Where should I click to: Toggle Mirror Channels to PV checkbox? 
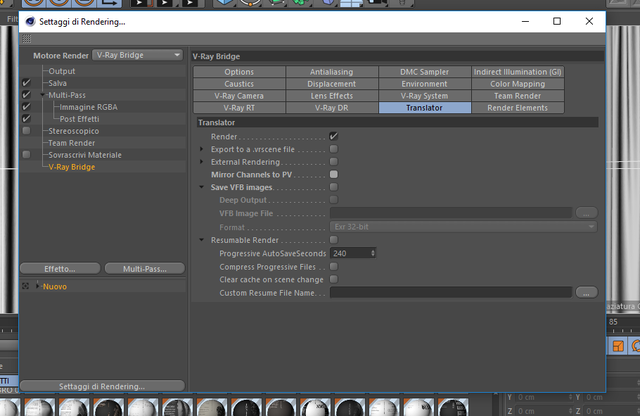[333, 174]
